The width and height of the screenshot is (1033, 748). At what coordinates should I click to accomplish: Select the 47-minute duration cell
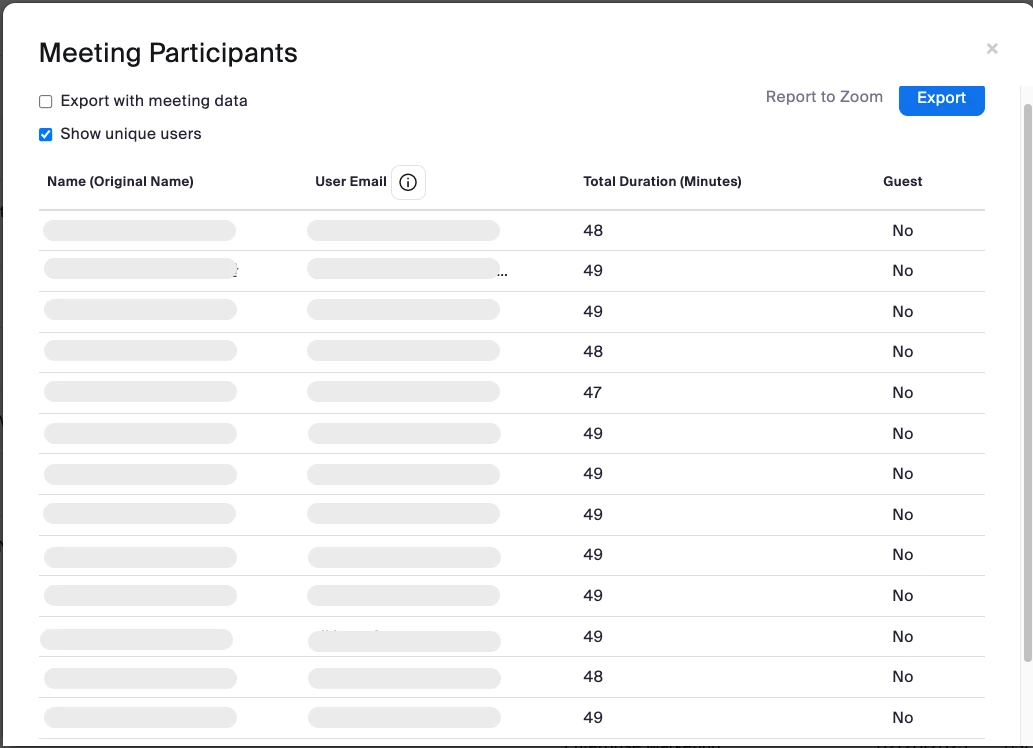[593, 393]
